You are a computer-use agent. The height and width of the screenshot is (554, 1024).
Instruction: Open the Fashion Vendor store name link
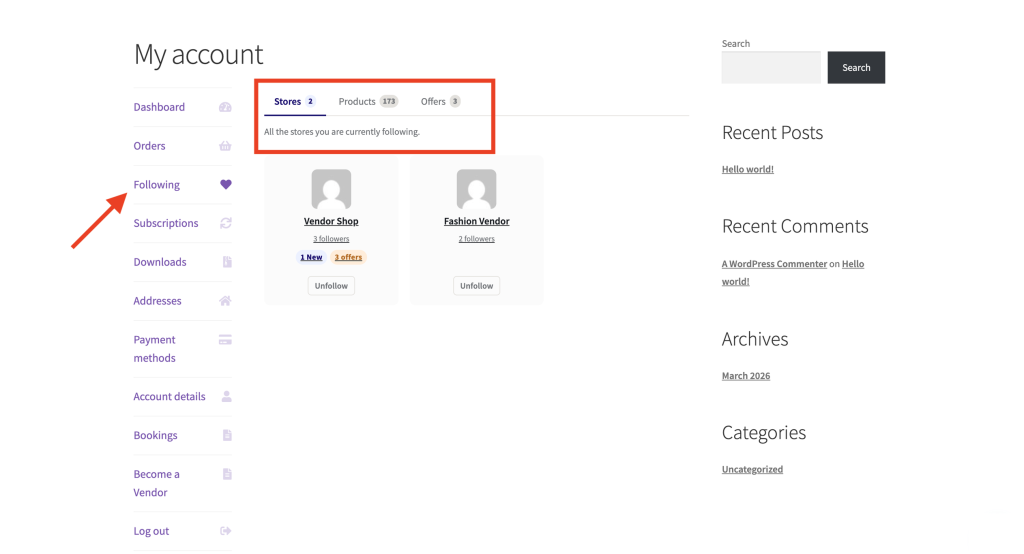click(x=477, y=221)
